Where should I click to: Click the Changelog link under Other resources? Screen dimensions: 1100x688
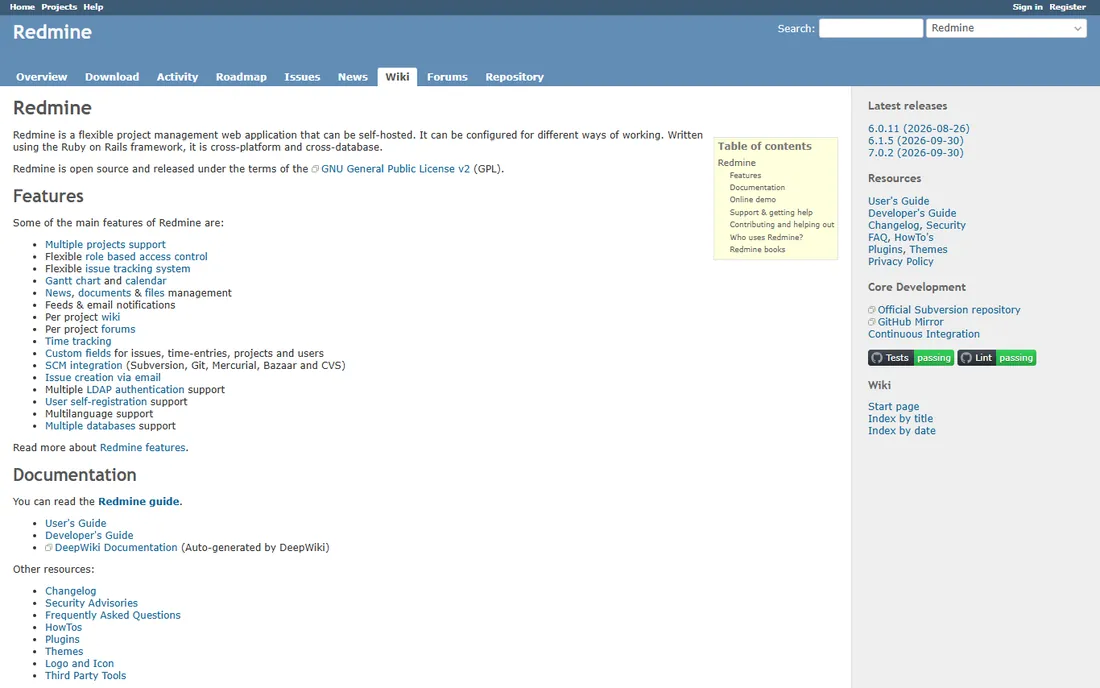[x=70, y=591]
